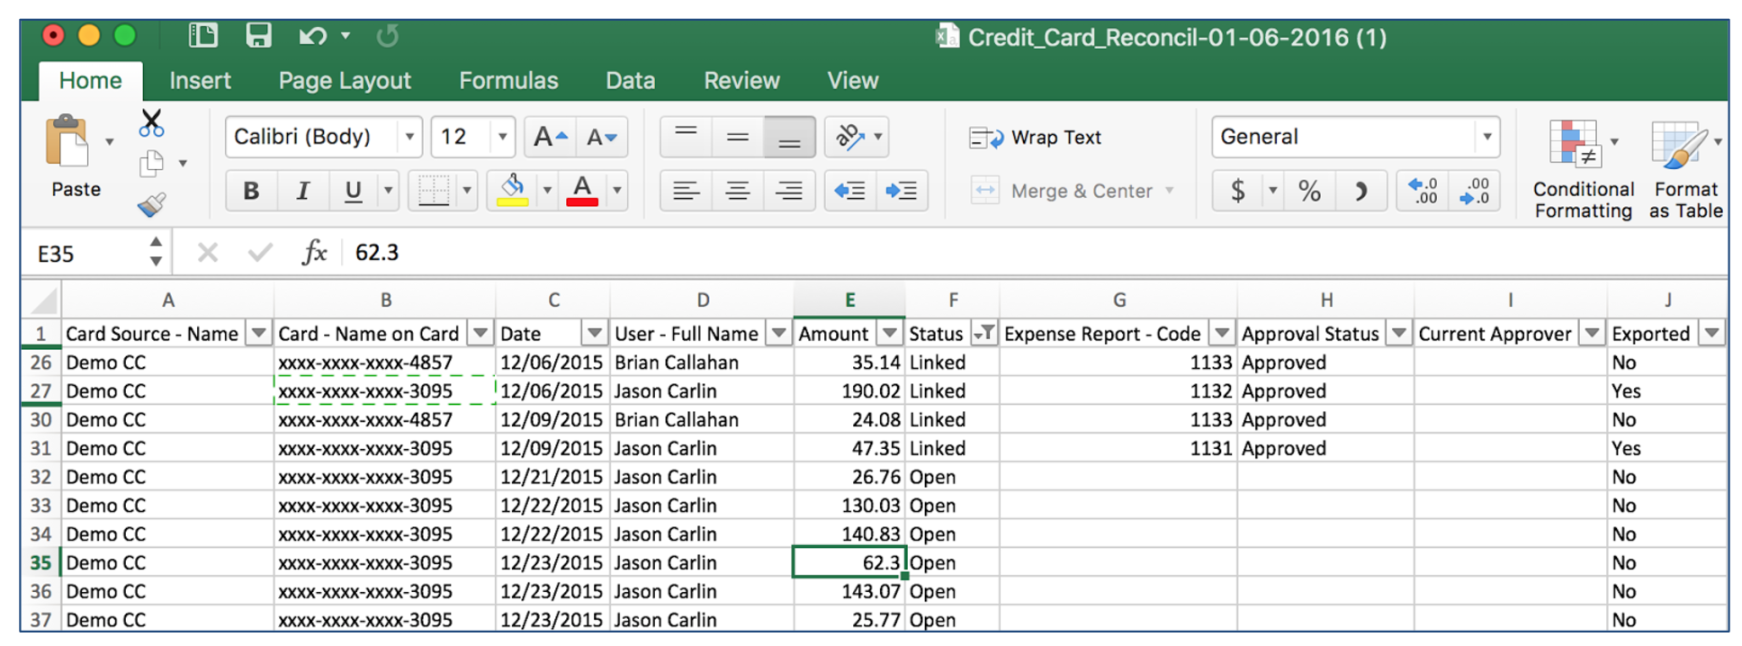
Task: Decrease font size with small A icon
Action: point(602,137)
